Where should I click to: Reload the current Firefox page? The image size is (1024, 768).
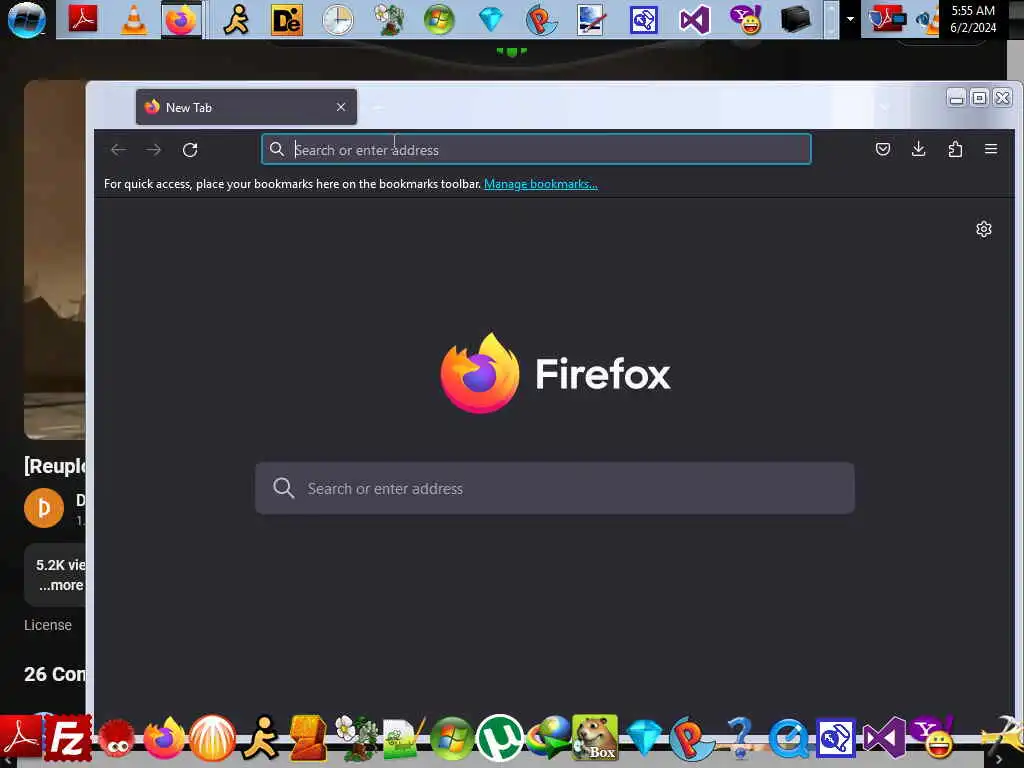click(x=190, y=150)
